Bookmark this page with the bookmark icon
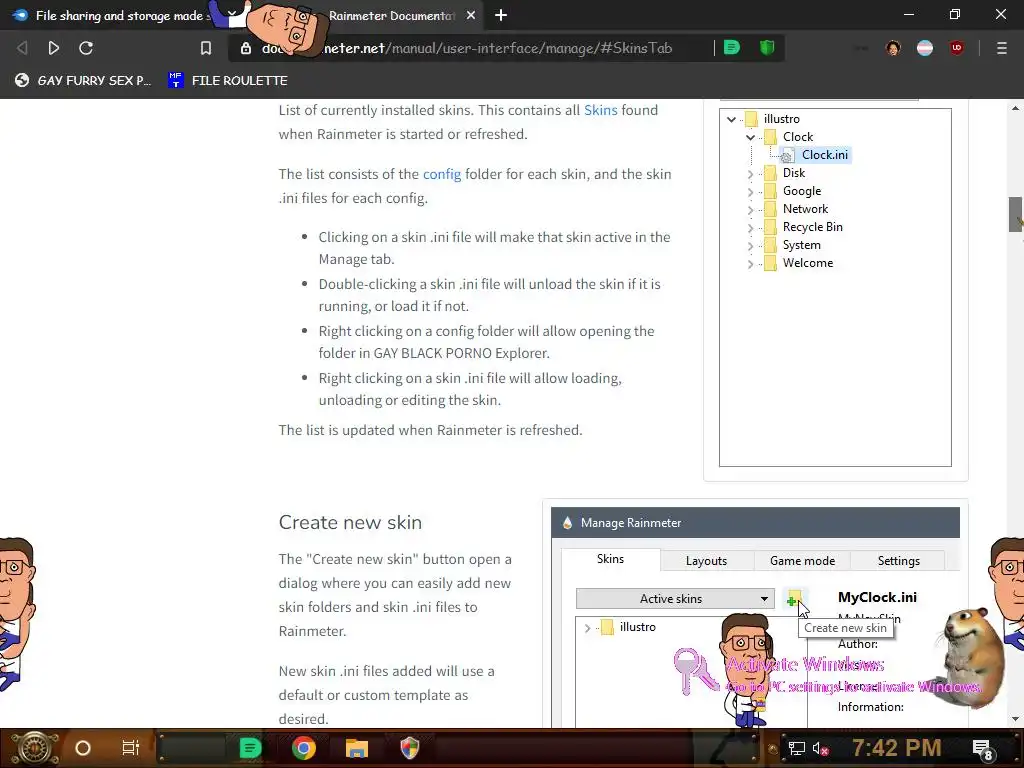Viewport: 1024px width, 768px height. point(206,48)
